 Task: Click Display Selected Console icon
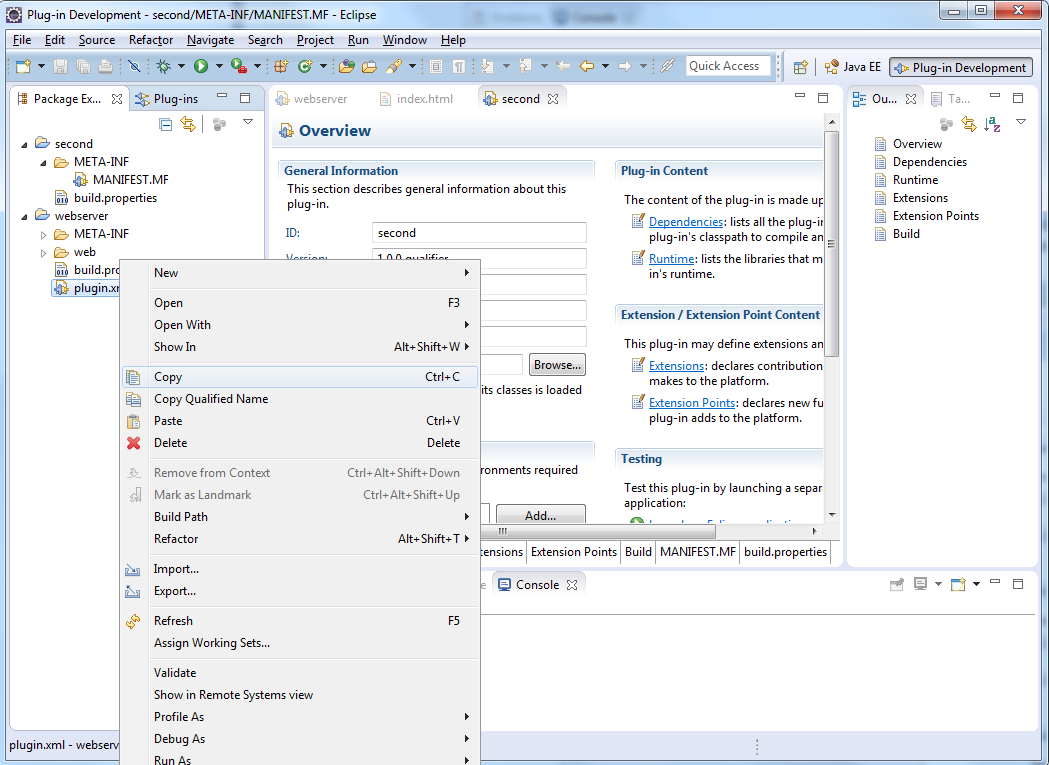click(921, 584)
